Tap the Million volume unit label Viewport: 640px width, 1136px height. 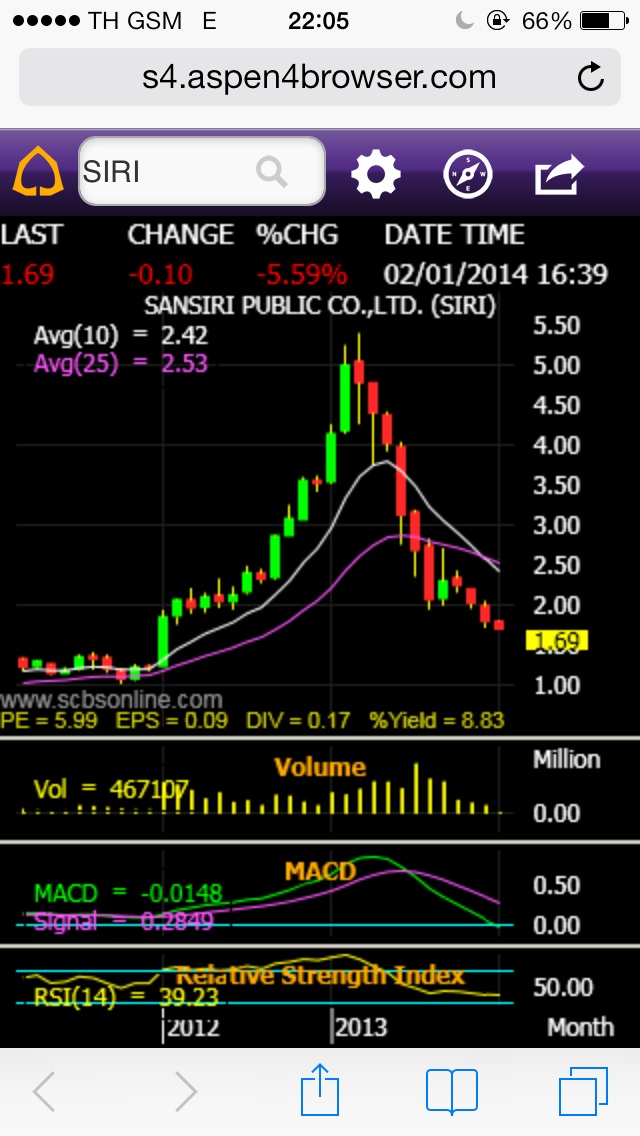pos(567,759)
